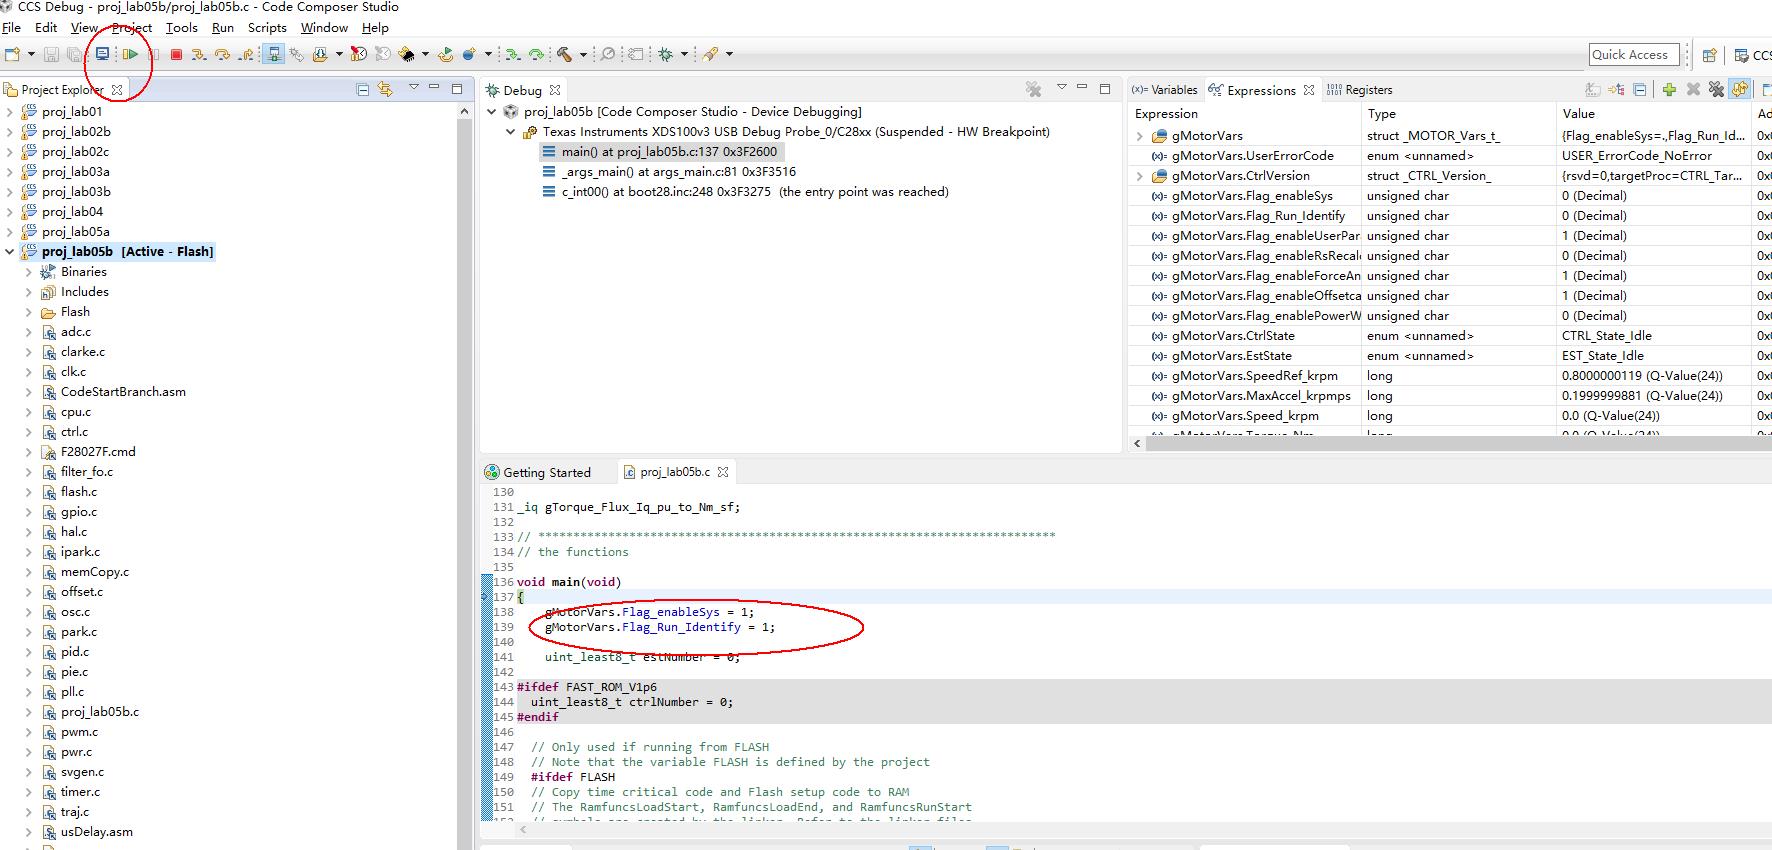Image resolution: width=1772 pixels, height=850 pixels.
Task: Expand the gMotorVars.CtrlVersion expression
Action: [1139, 176]
